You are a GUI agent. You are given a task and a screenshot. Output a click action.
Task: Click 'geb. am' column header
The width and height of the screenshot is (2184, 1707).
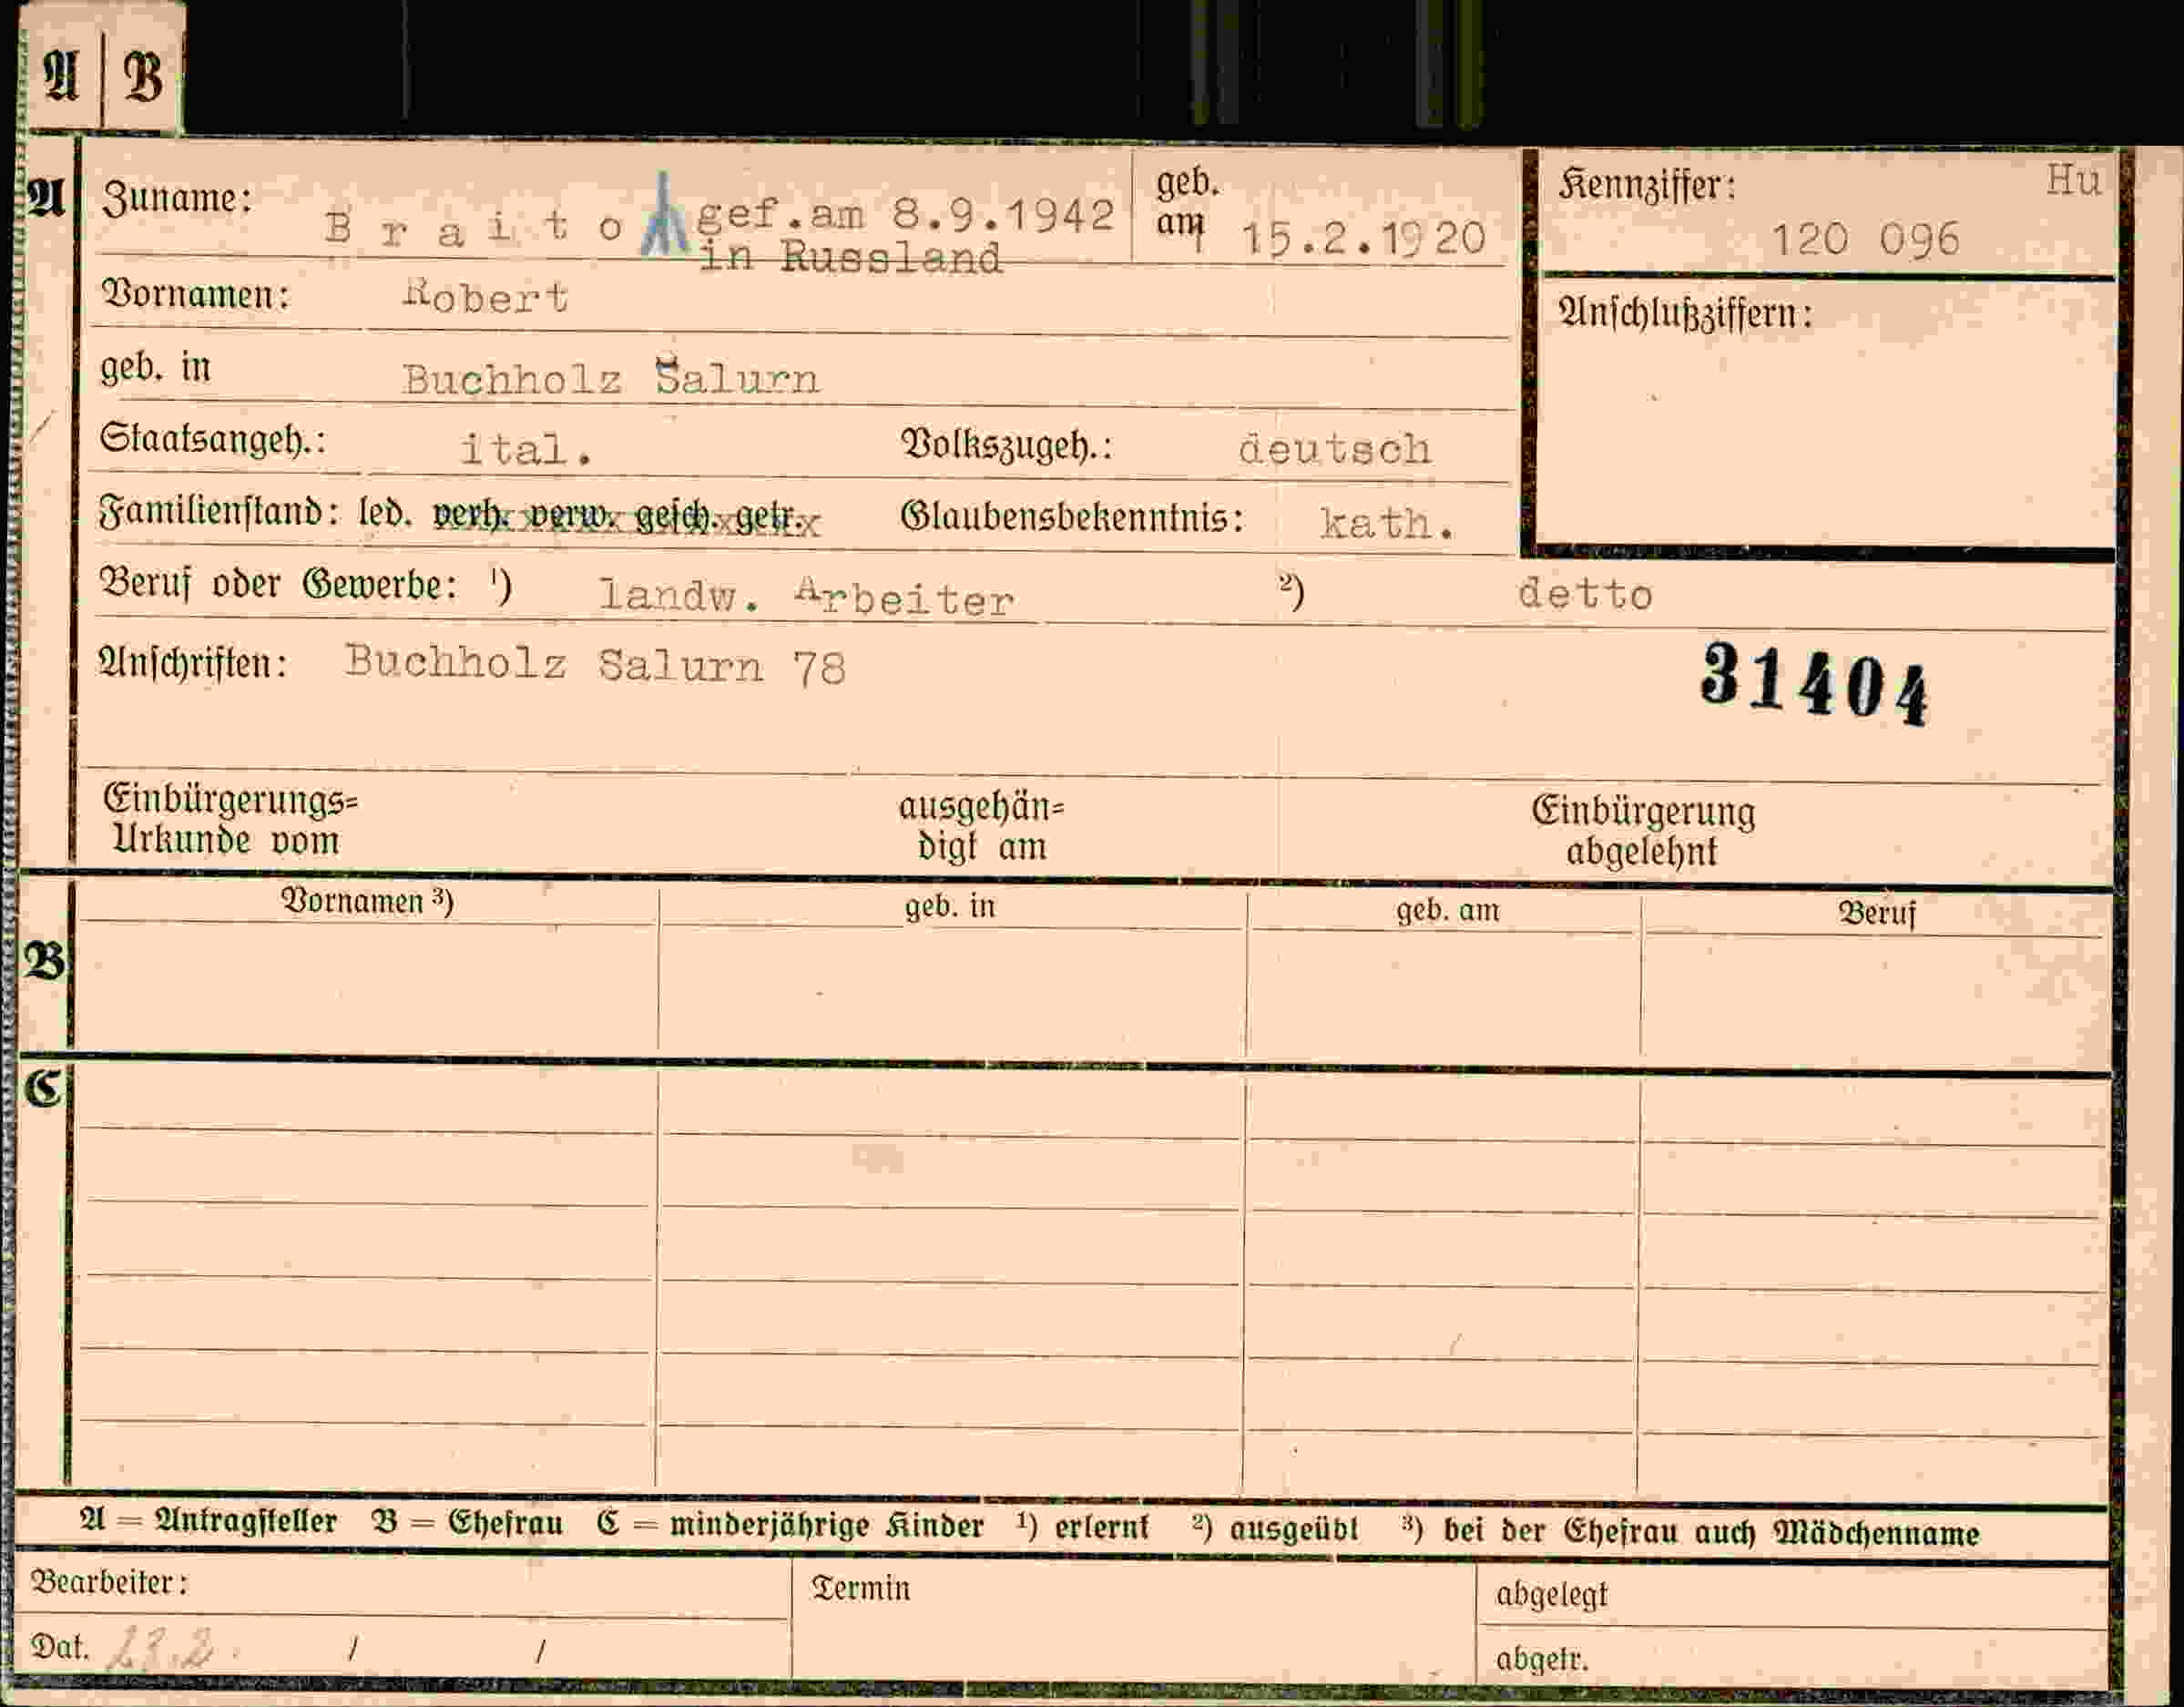[1447, 910]
